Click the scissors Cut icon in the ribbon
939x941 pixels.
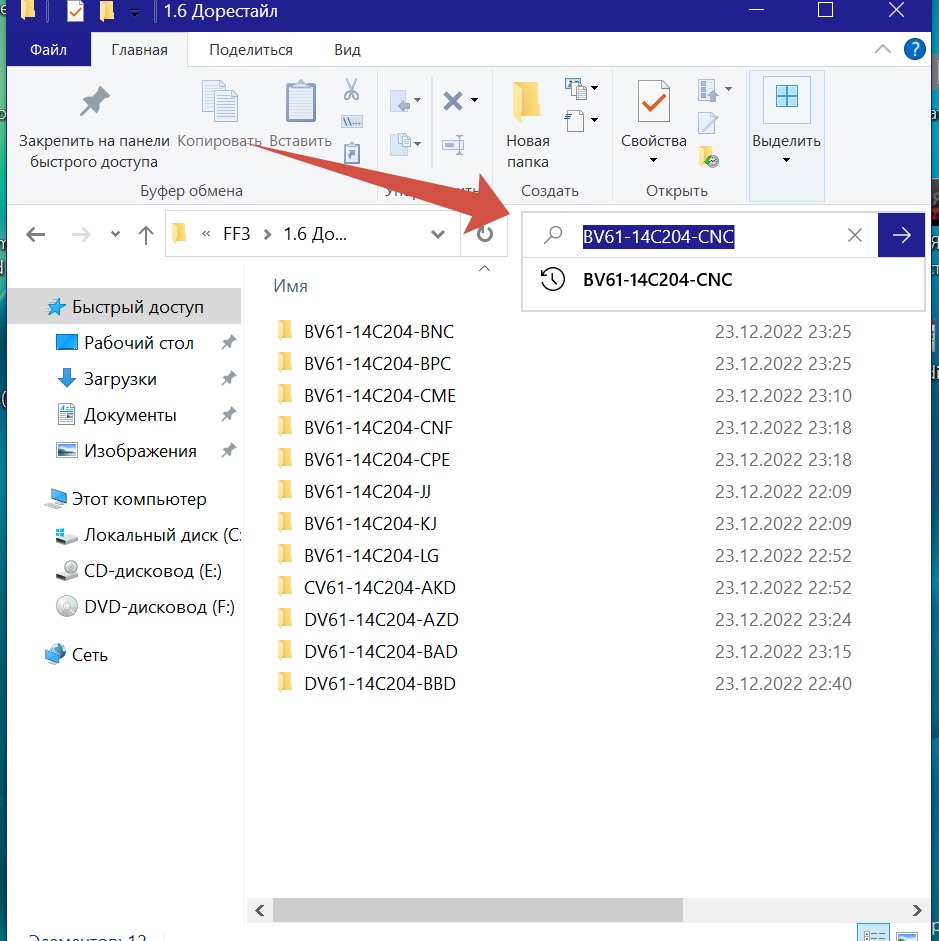[351, 90]
